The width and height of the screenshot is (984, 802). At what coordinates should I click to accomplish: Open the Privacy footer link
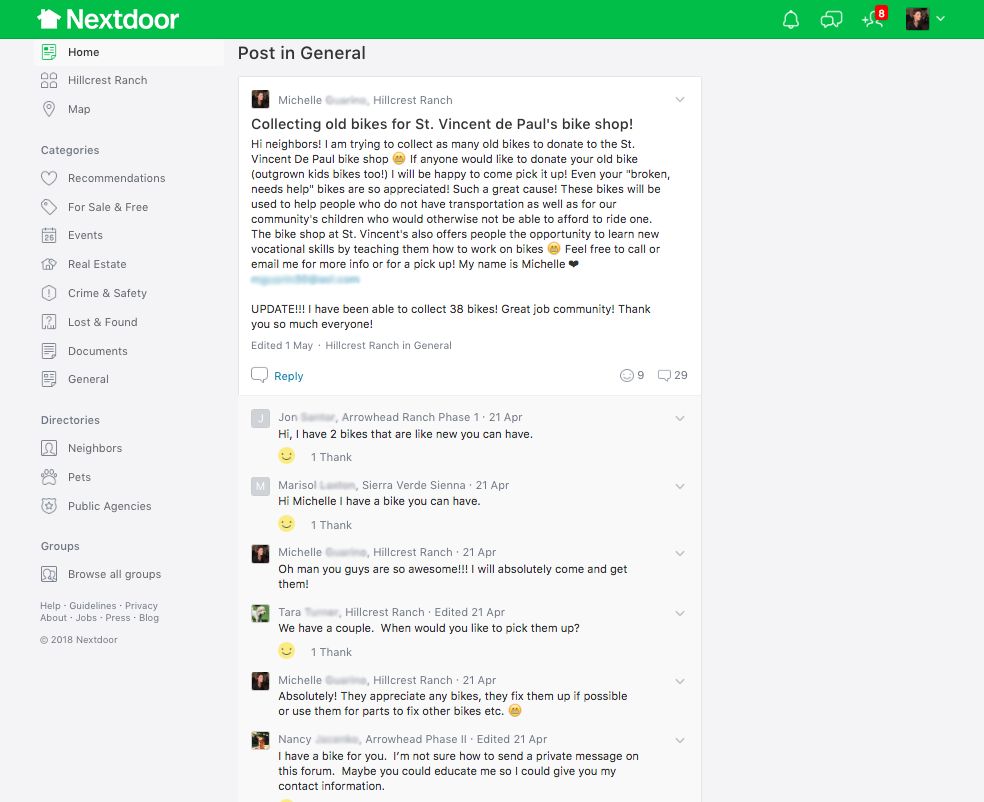[141, 606]
